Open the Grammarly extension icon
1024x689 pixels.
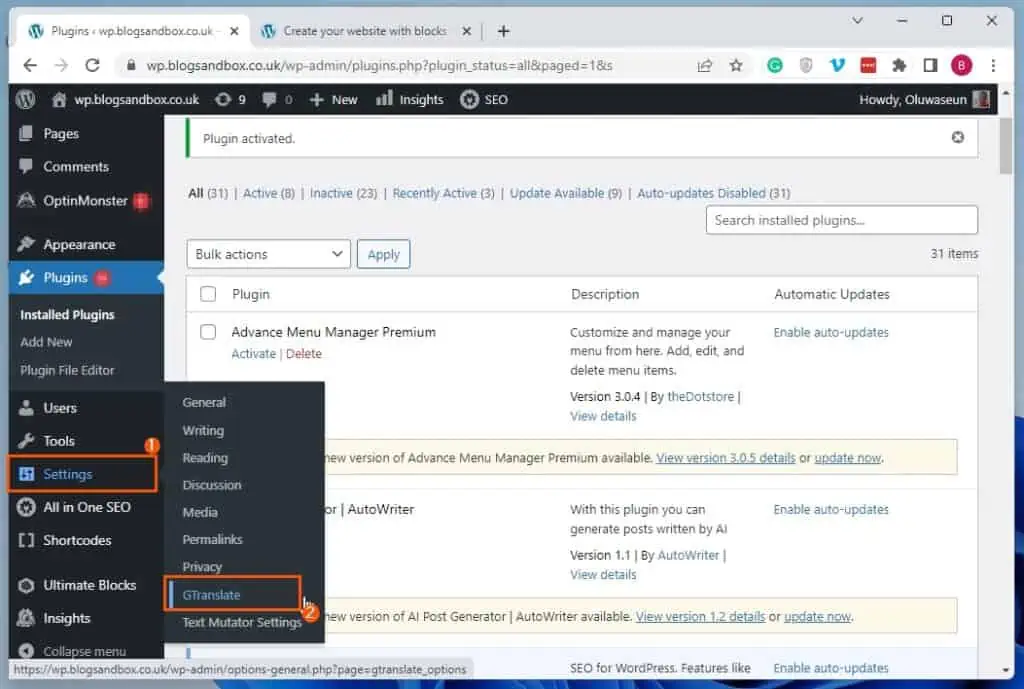click(775, 65)
